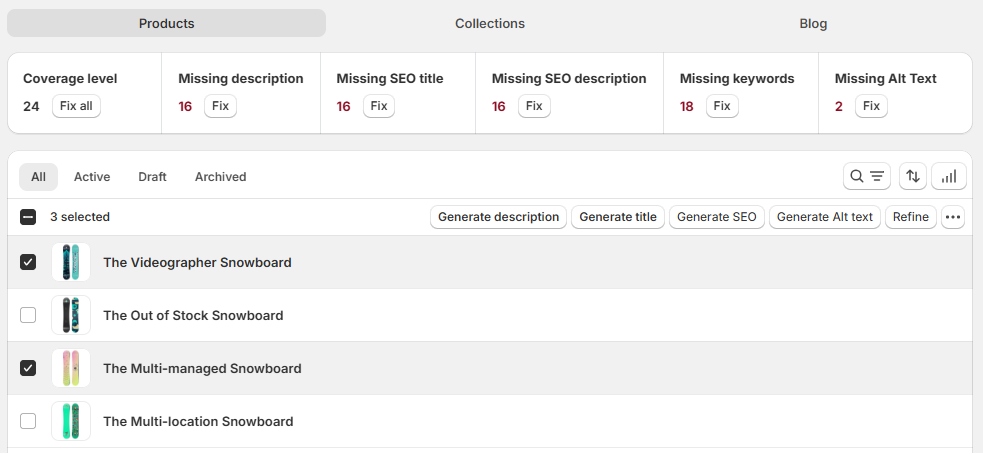Viewport: 983px width, 454px height.
Task: Open the bar chart analytics icon
Action: 949,176
